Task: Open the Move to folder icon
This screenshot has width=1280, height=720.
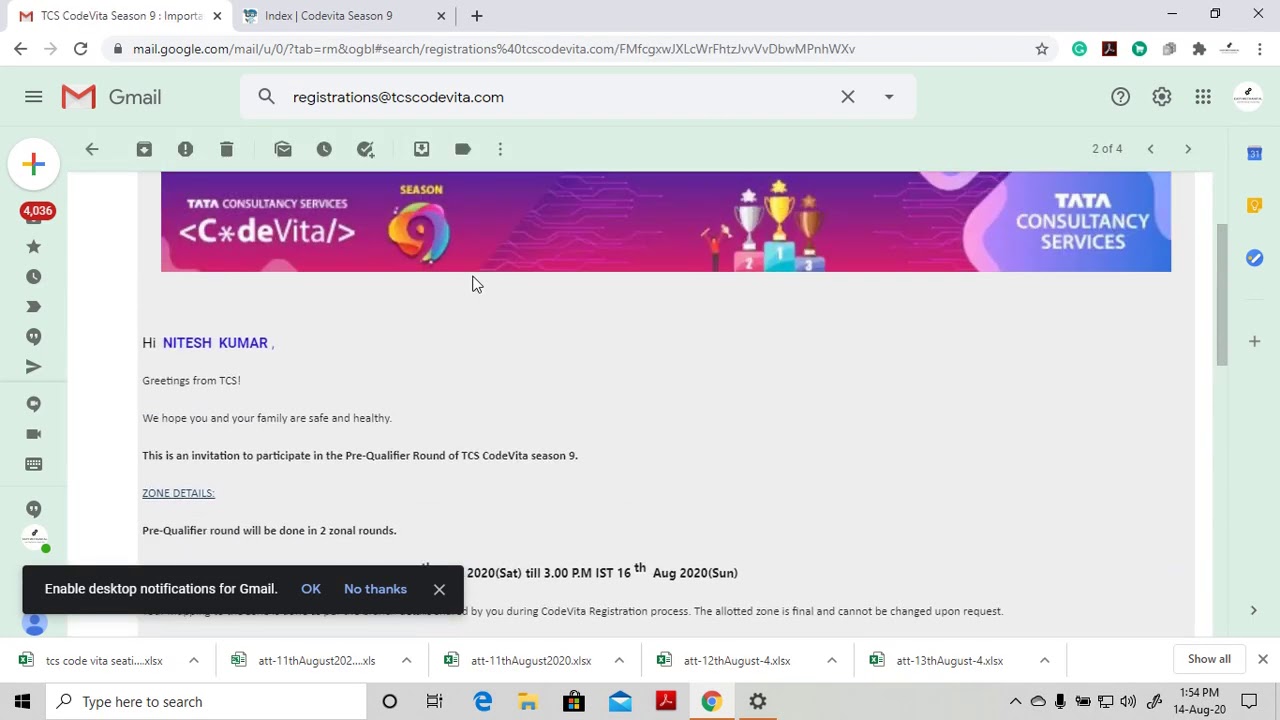Action: [x=421, y=149]
